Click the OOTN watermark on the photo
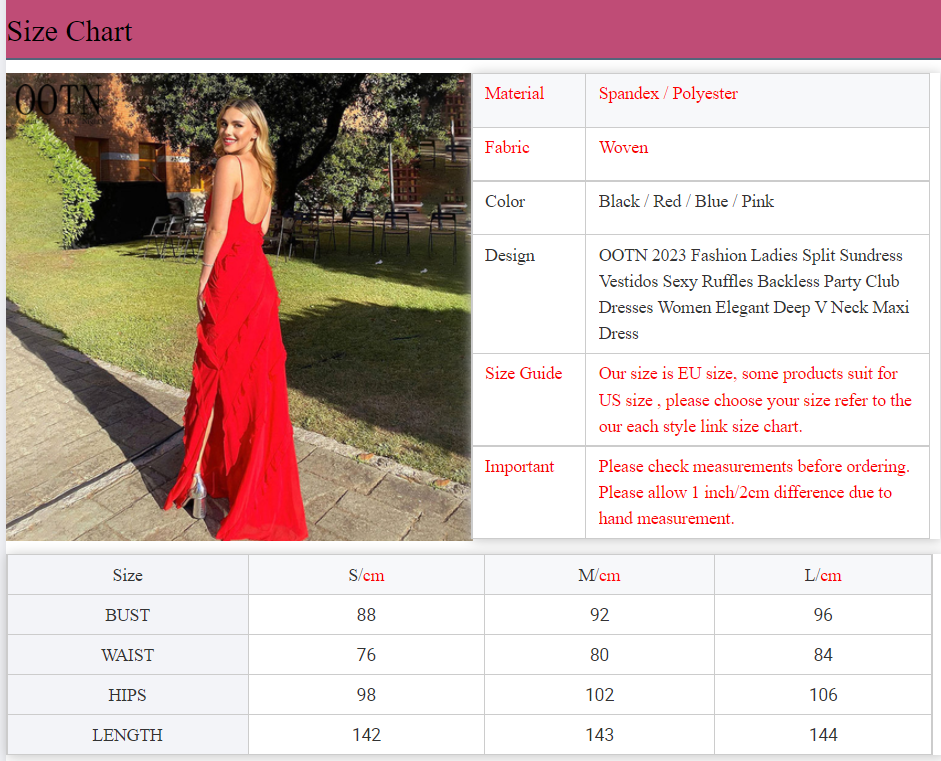The height and width of the screenshot is (761, 941). click(x=59, y=100)
